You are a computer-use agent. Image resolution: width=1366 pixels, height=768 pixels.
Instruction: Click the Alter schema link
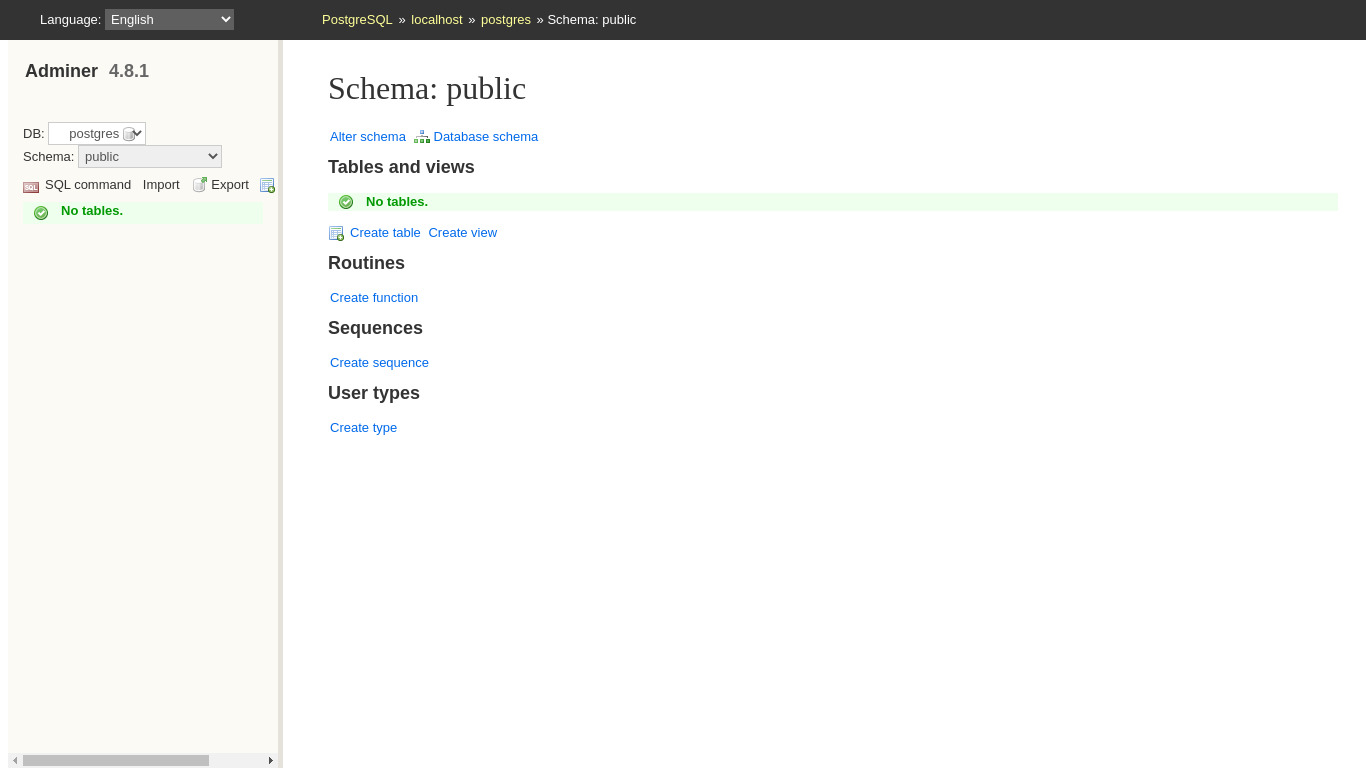368,137
